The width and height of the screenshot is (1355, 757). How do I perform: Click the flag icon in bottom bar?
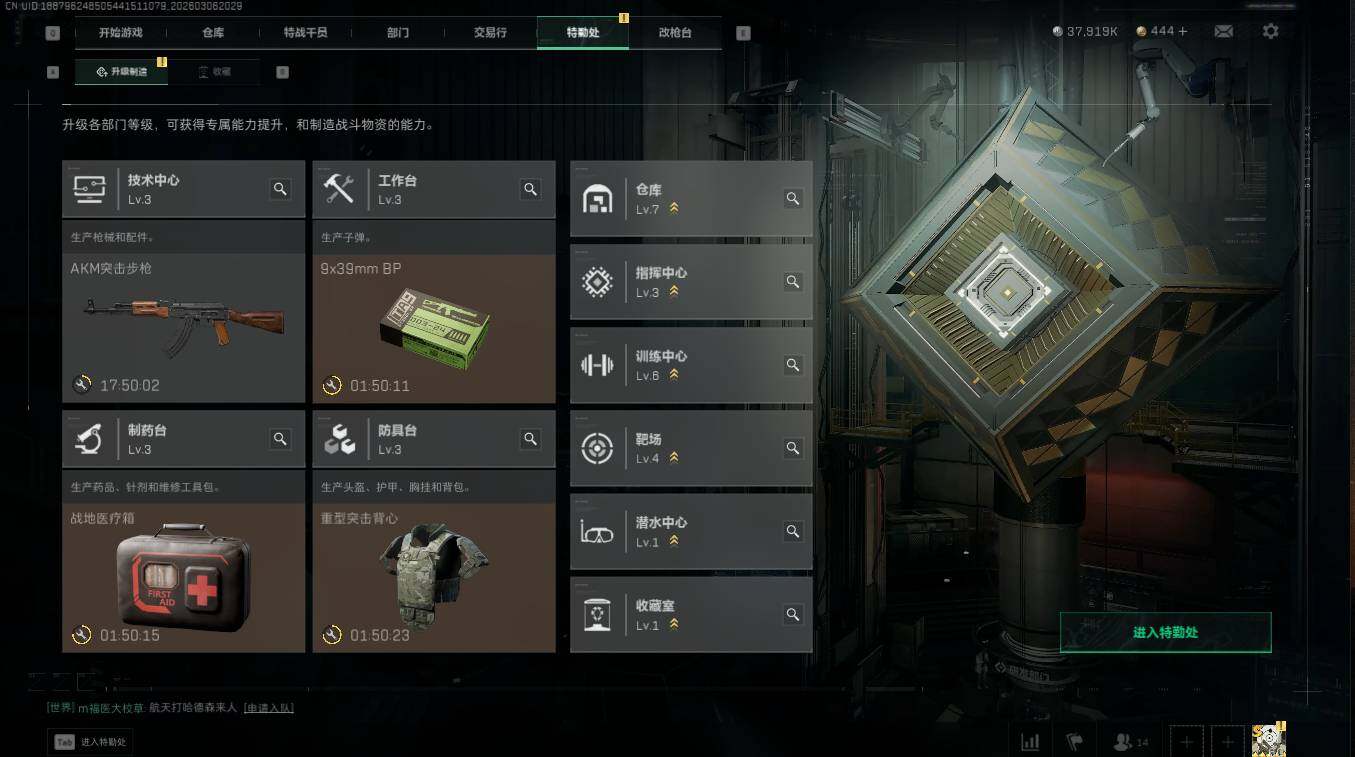tap(1075, 742)
